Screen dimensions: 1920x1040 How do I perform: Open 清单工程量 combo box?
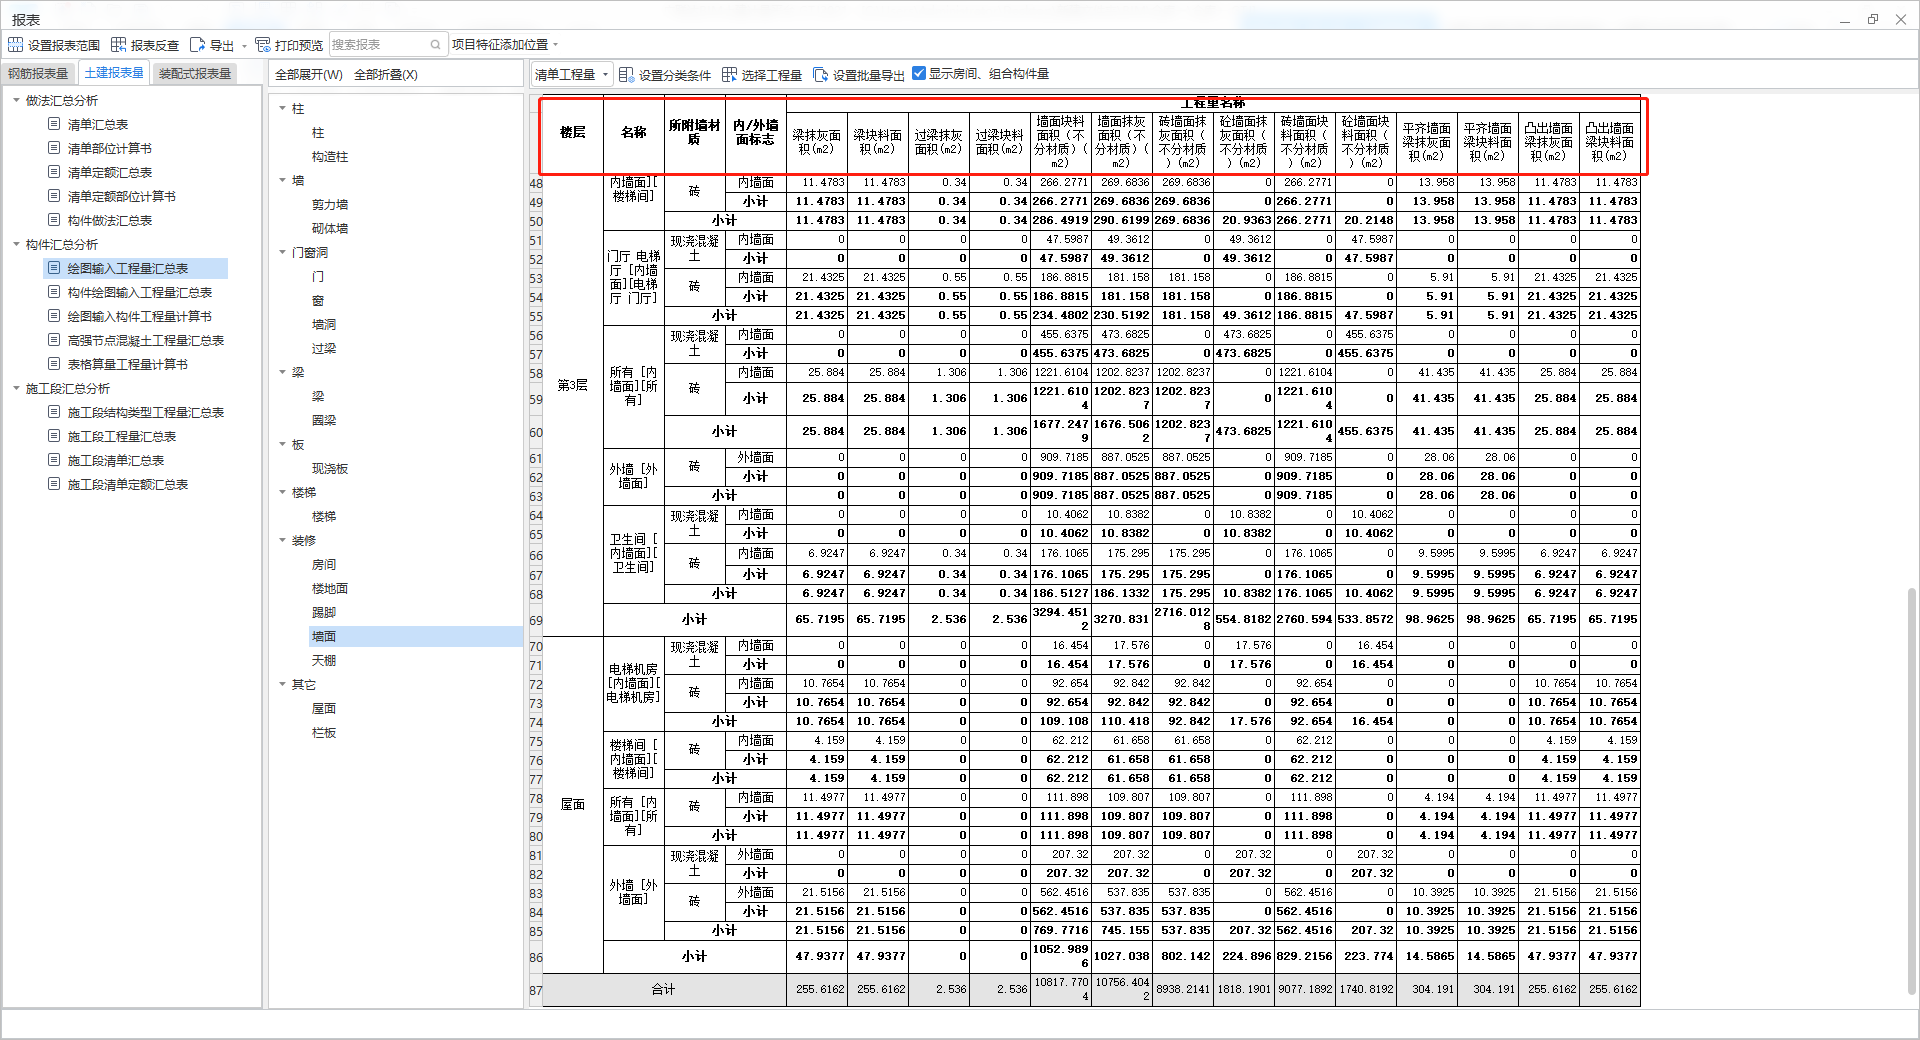tap(572, 75)
